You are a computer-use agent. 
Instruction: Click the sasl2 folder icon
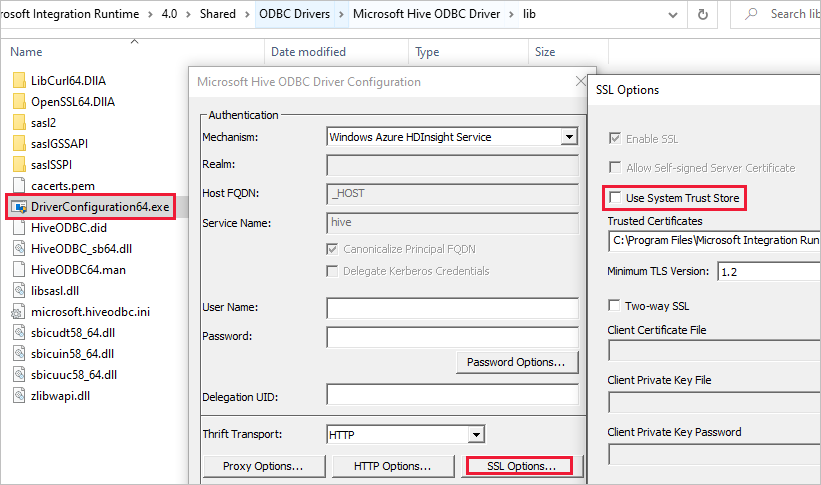19,123
